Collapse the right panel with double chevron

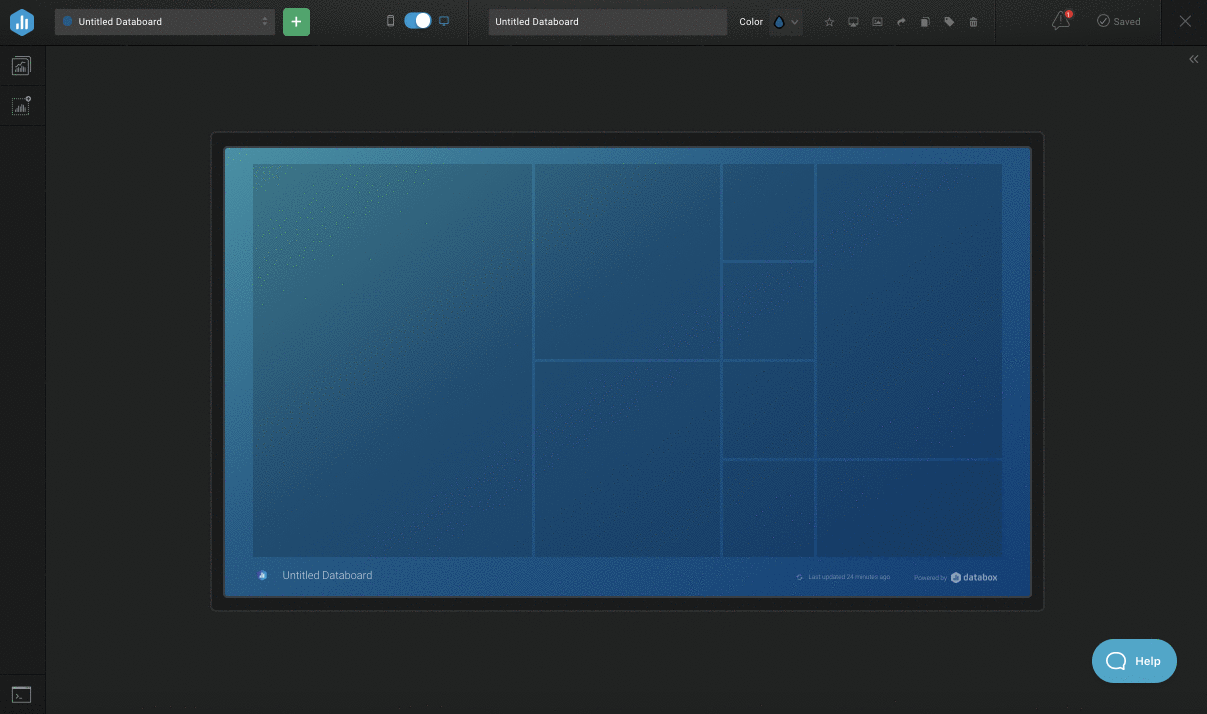click(1193, 59)
